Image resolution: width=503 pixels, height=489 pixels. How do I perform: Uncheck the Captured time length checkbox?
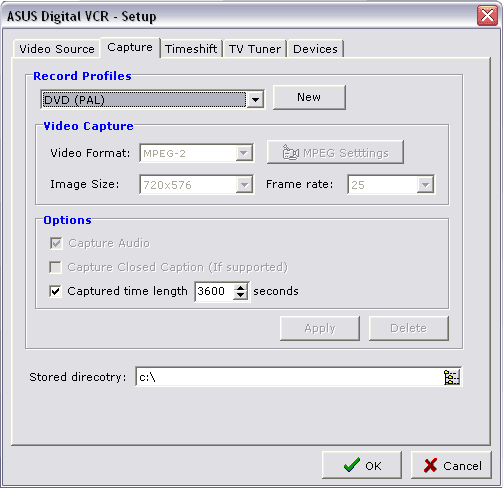pos(55,291)
